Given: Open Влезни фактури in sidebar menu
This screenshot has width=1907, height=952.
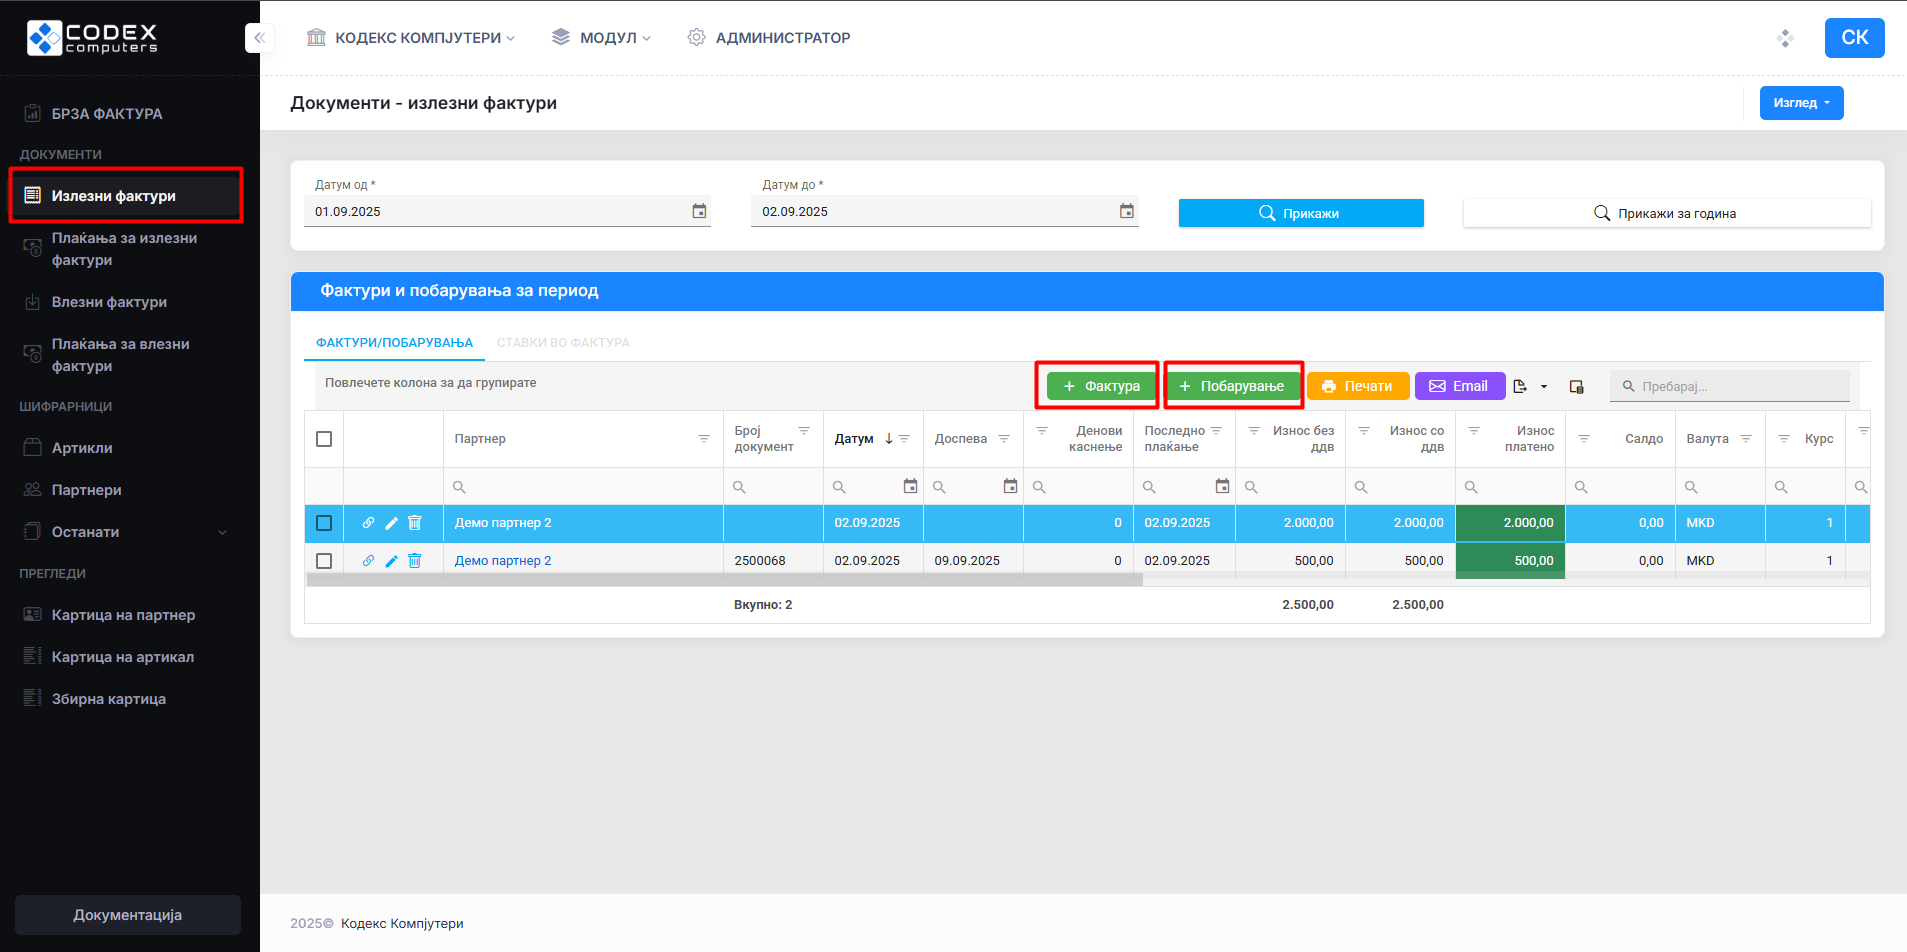Looking at the screenshot, I should point(109,302).
